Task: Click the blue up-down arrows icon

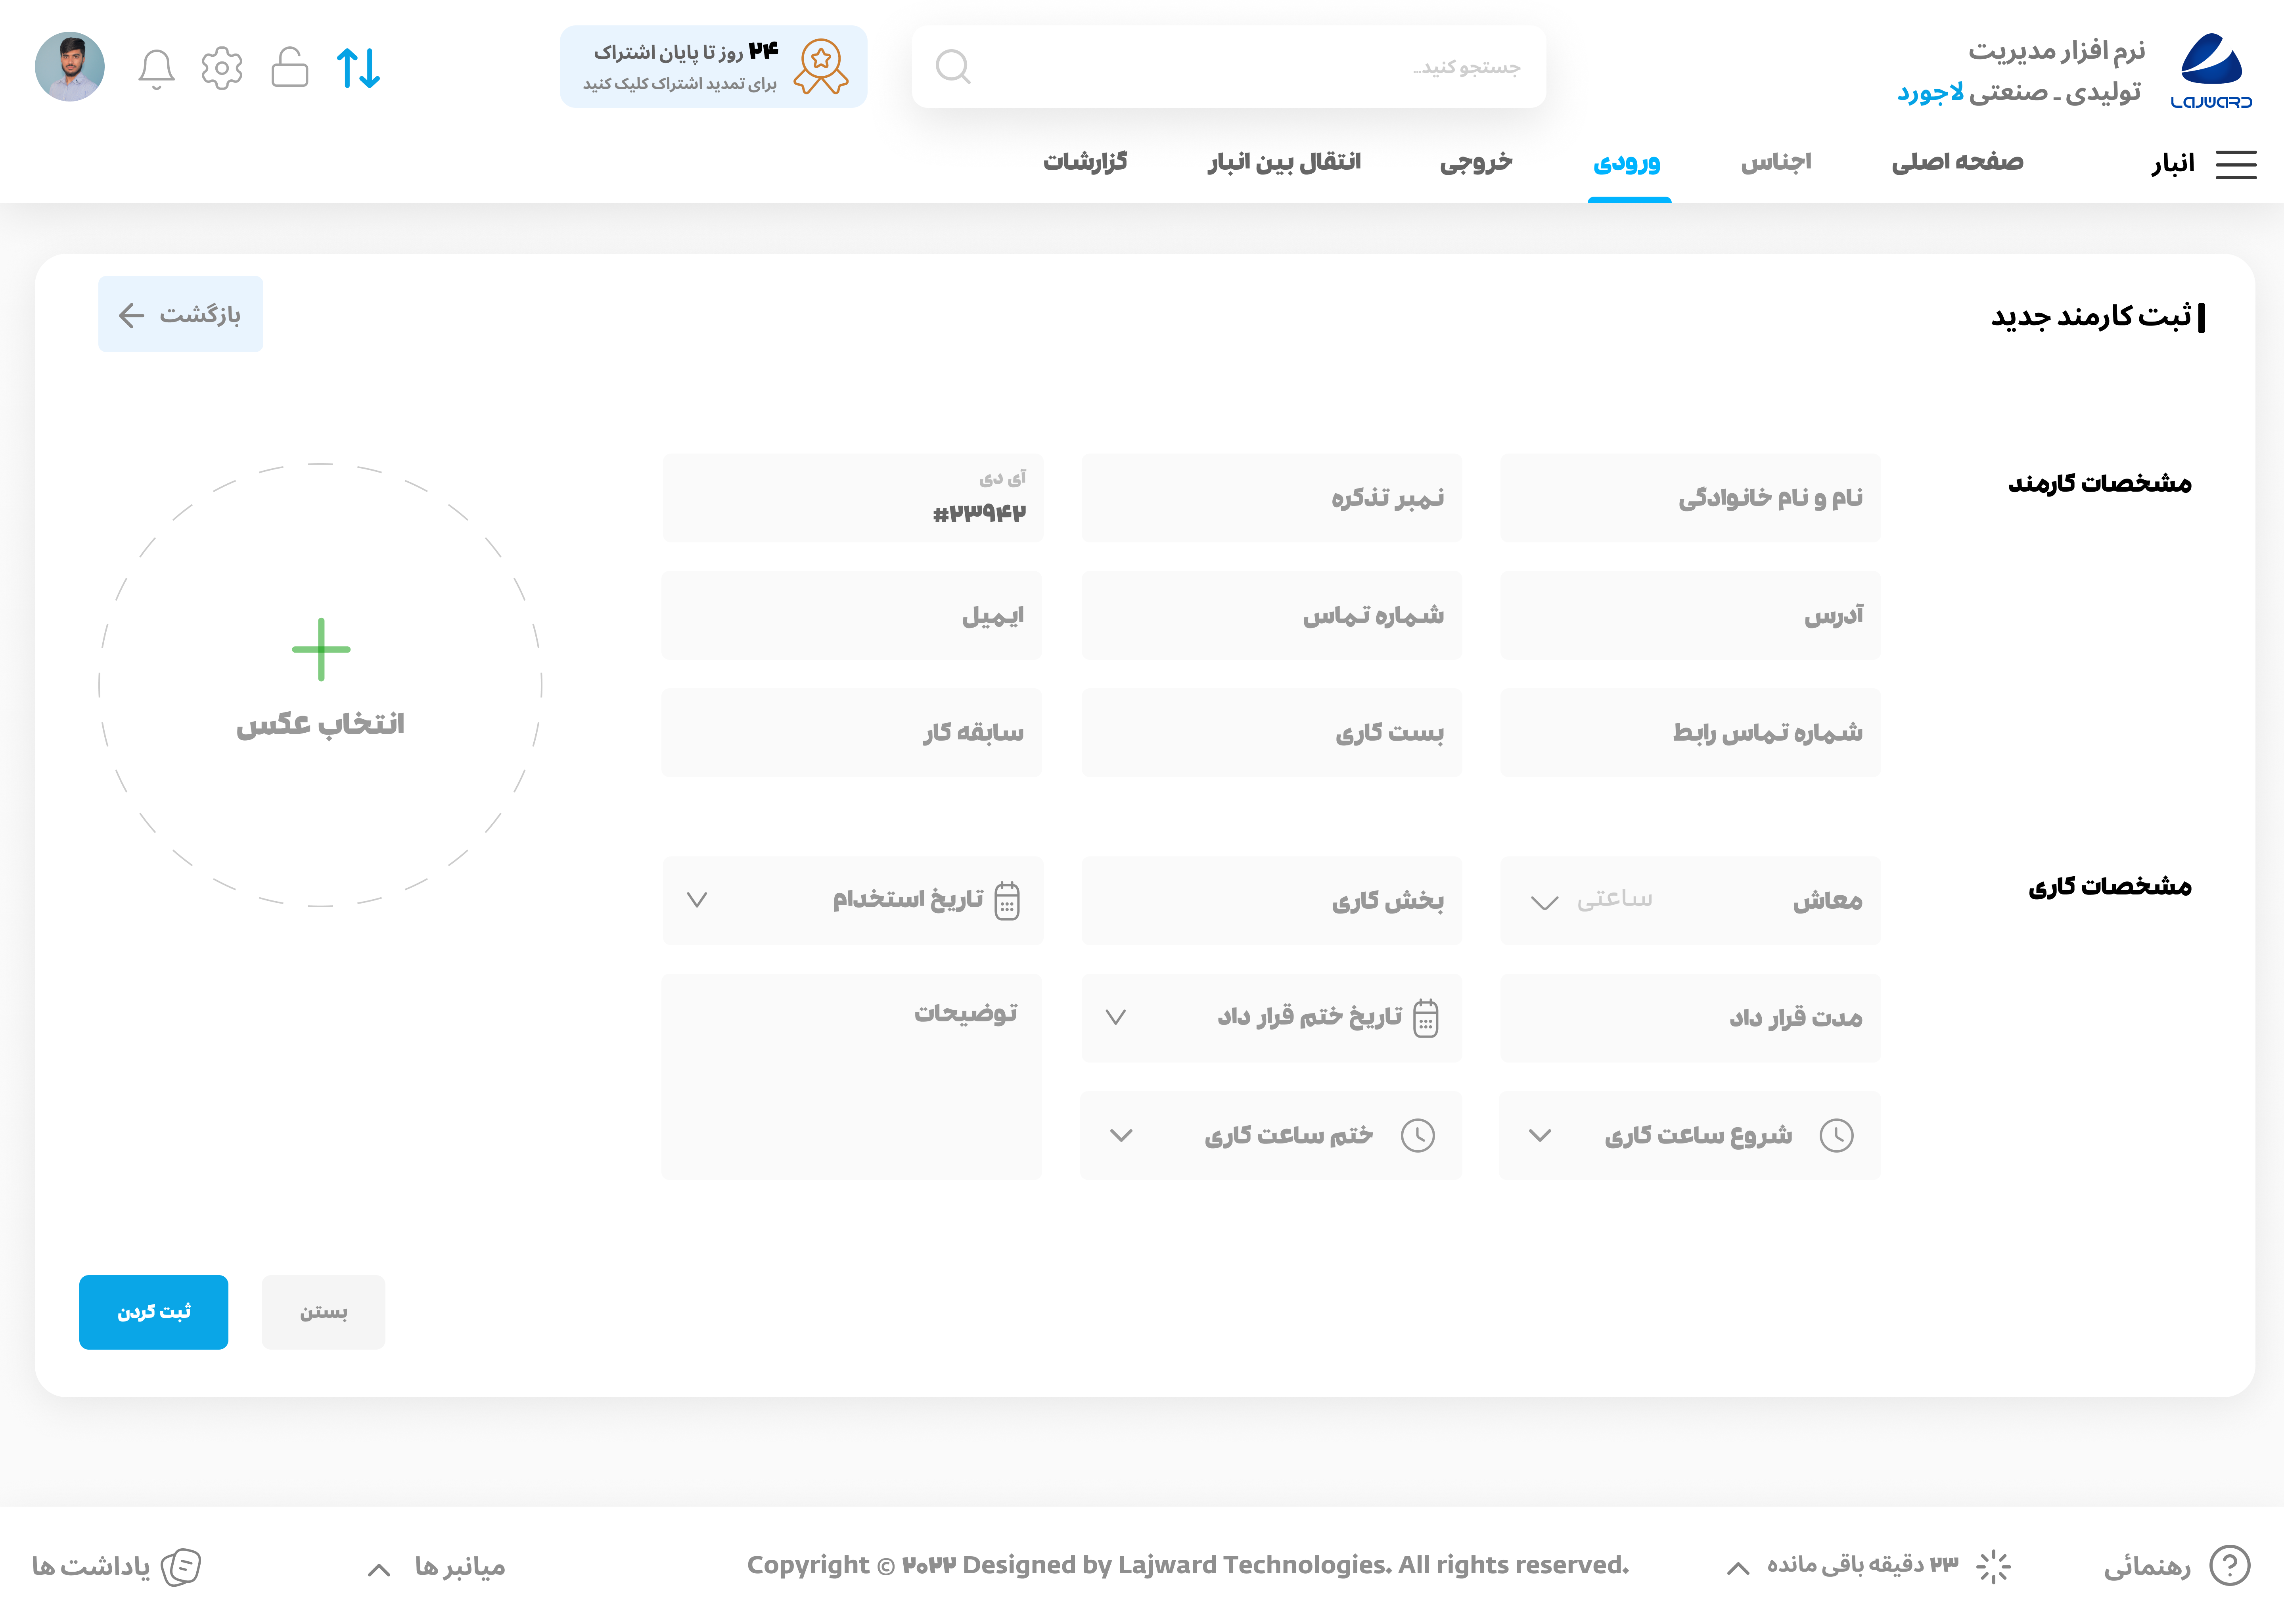Action: pos(358,68)
